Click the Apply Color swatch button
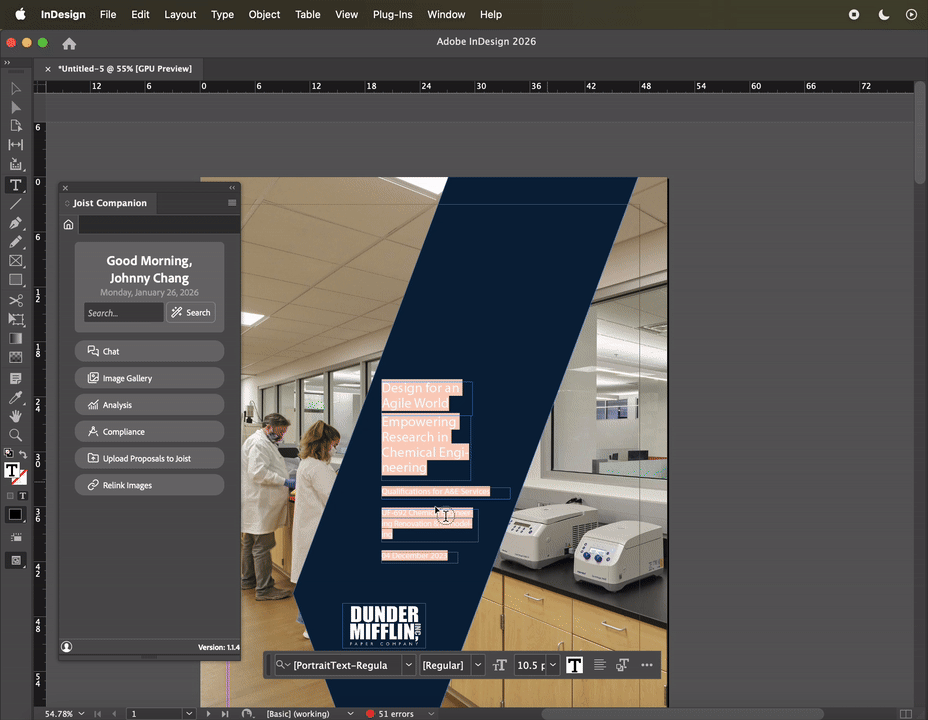Screen dimensions: 928x720 [15, 514]
